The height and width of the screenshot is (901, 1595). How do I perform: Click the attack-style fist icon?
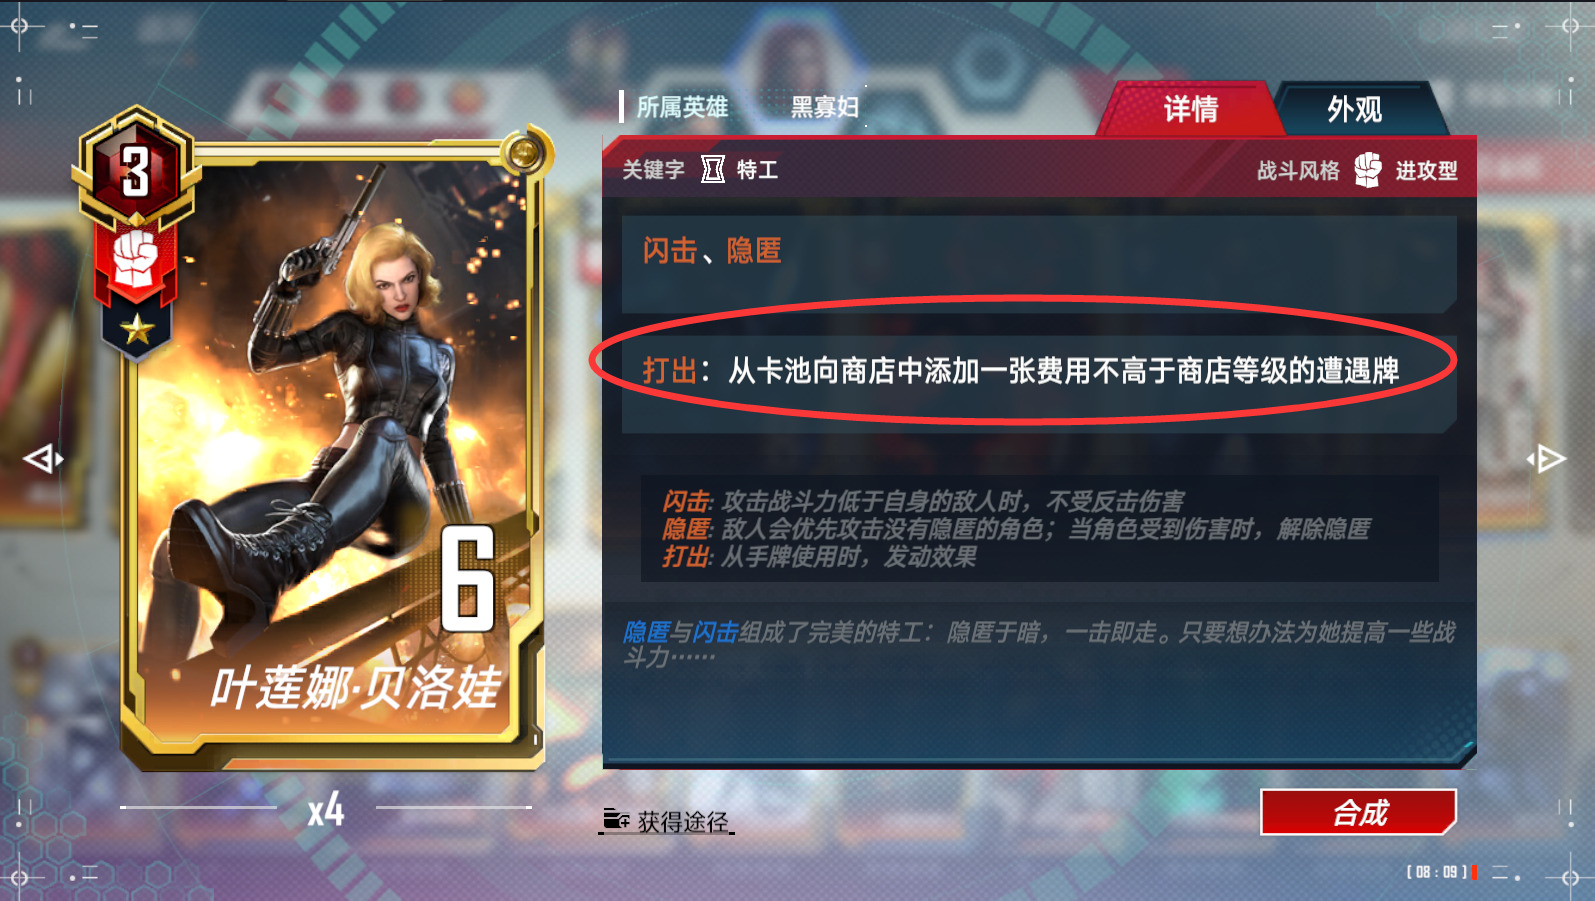coord(1368,170)
